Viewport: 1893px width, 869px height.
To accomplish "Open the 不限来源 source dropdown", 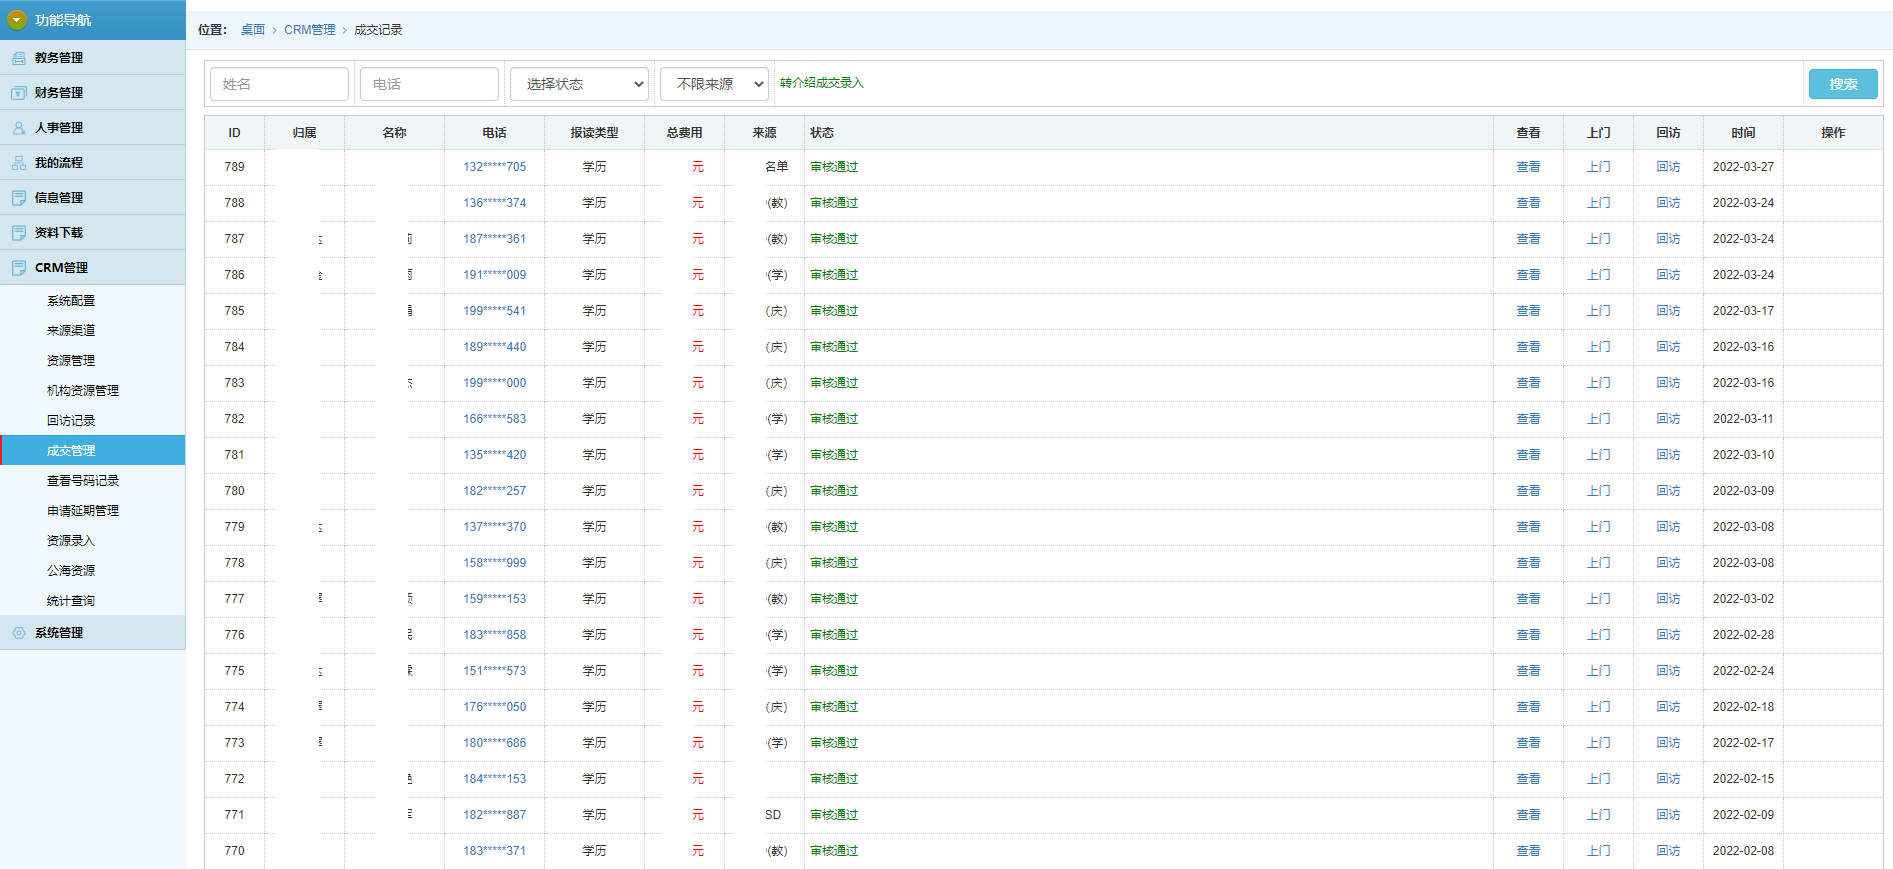I will point(714,84).
